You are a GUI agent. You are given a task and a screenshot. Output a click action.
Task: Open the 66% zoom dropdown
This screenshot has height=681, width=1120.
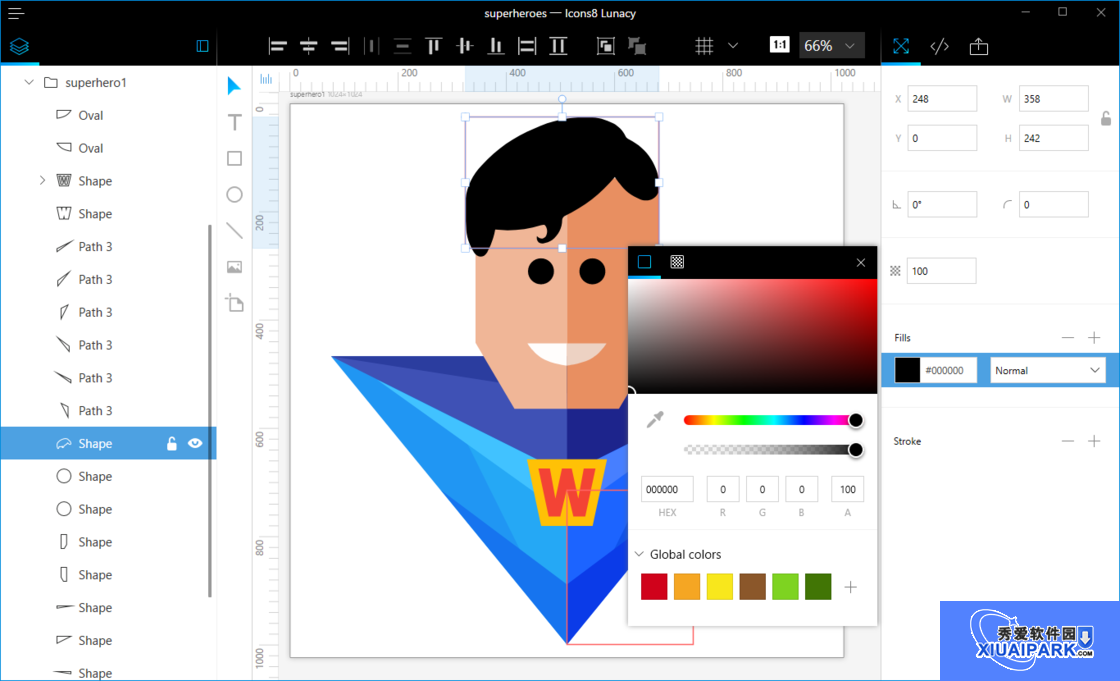pyautogui.click(x=831, y=46)
